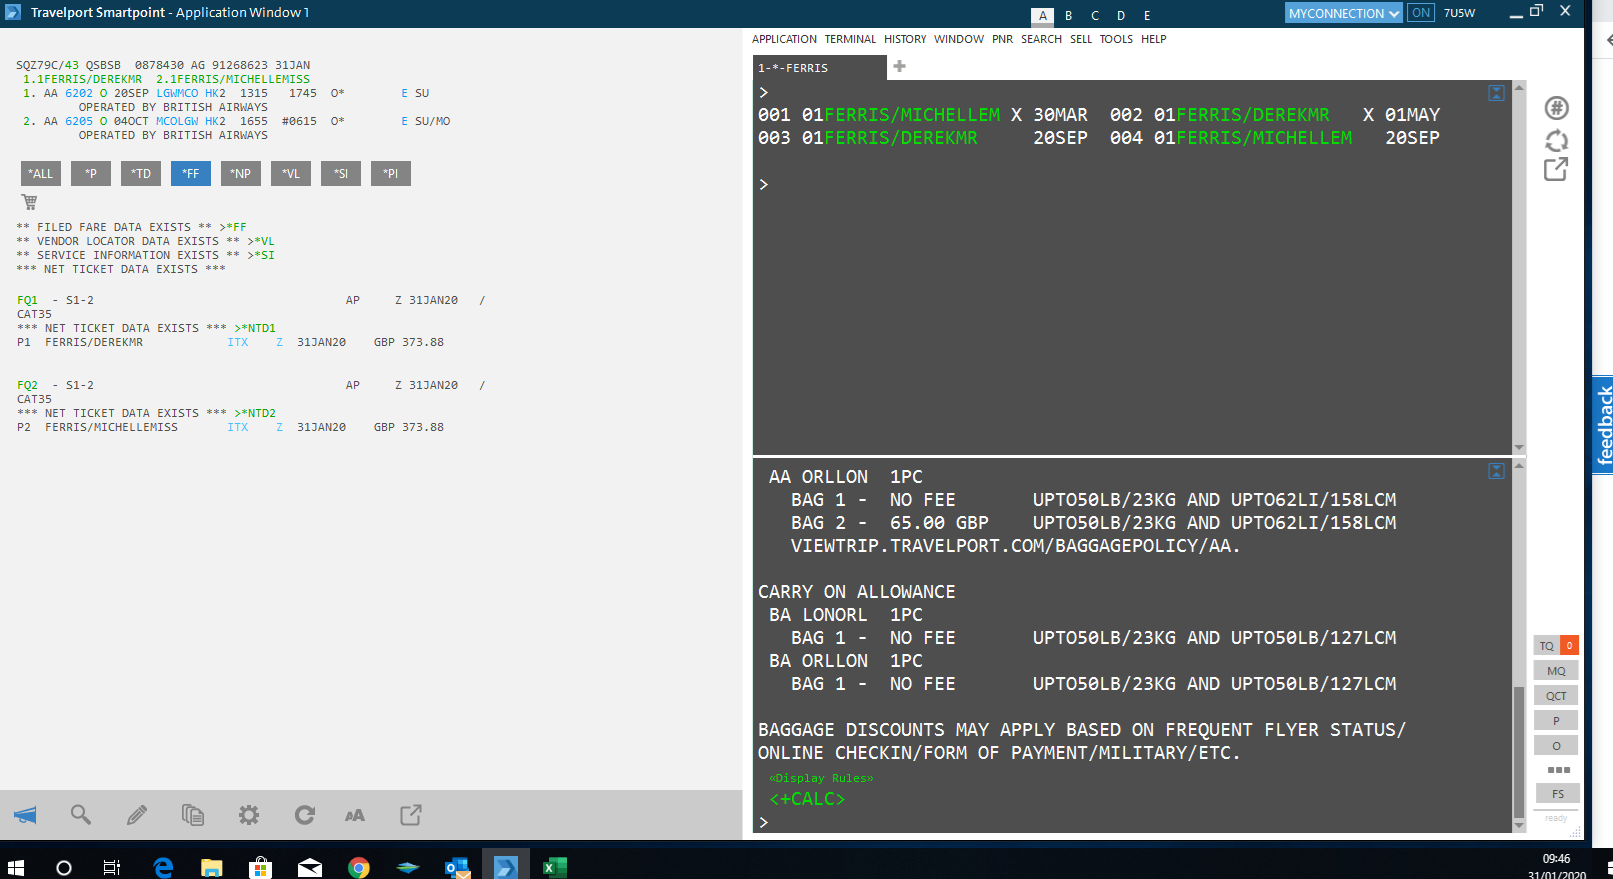The image size is (1613, 879).
Task: Switch to terminal window D
Action: [1121, 15]
